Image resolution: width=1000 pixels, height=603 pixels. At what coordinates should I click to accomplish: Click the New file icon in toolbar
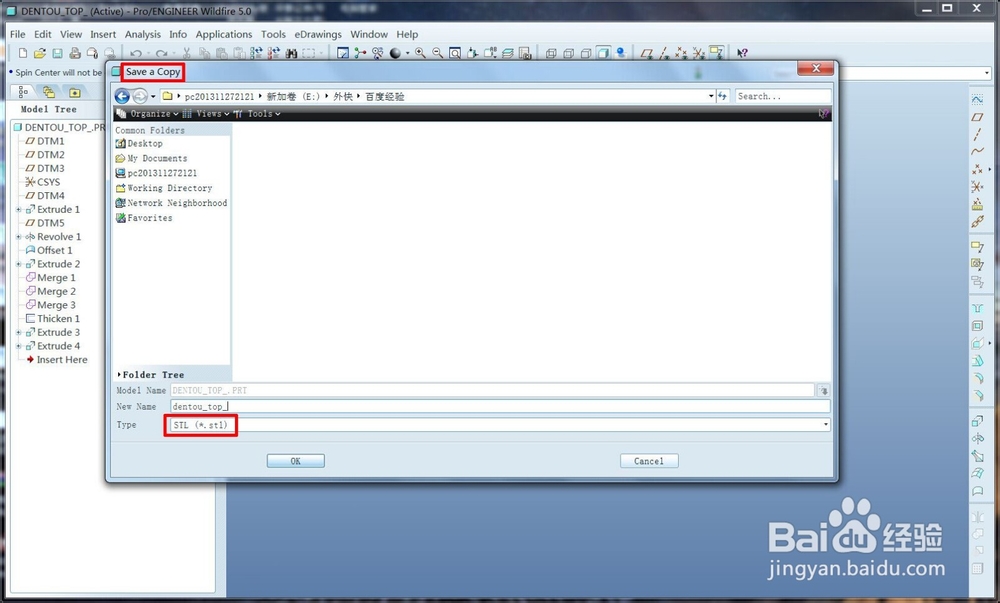23,53
